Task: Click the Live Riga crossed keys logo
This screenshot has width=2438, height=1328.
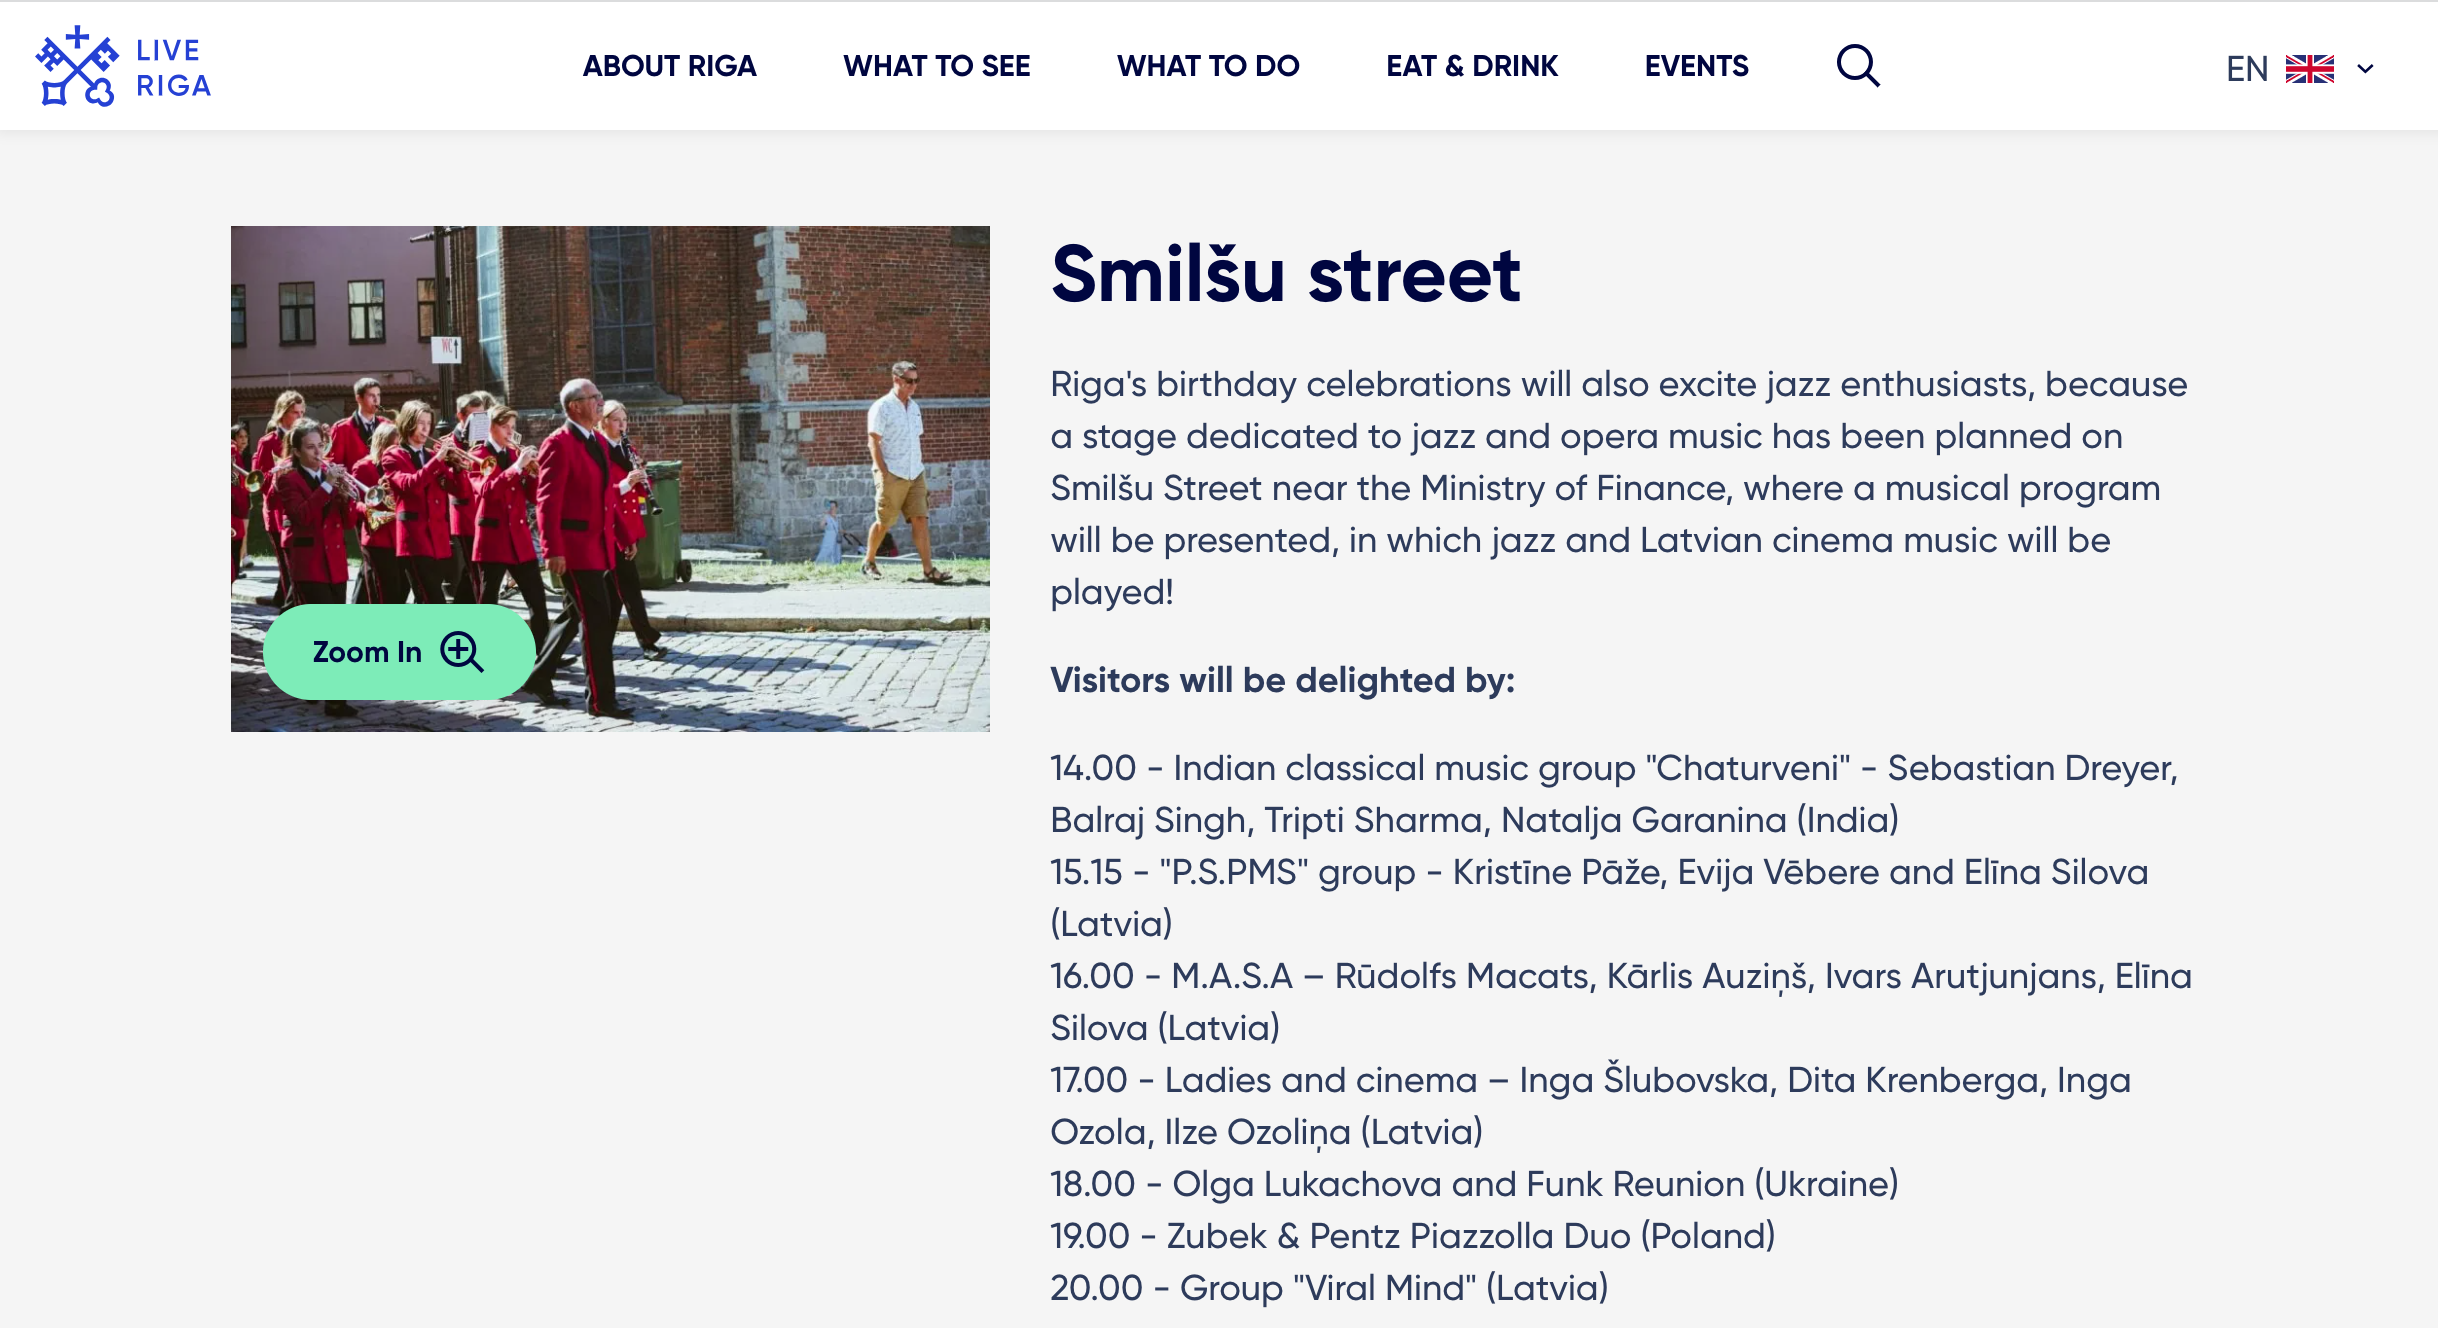Action: (x=77, y=66)
